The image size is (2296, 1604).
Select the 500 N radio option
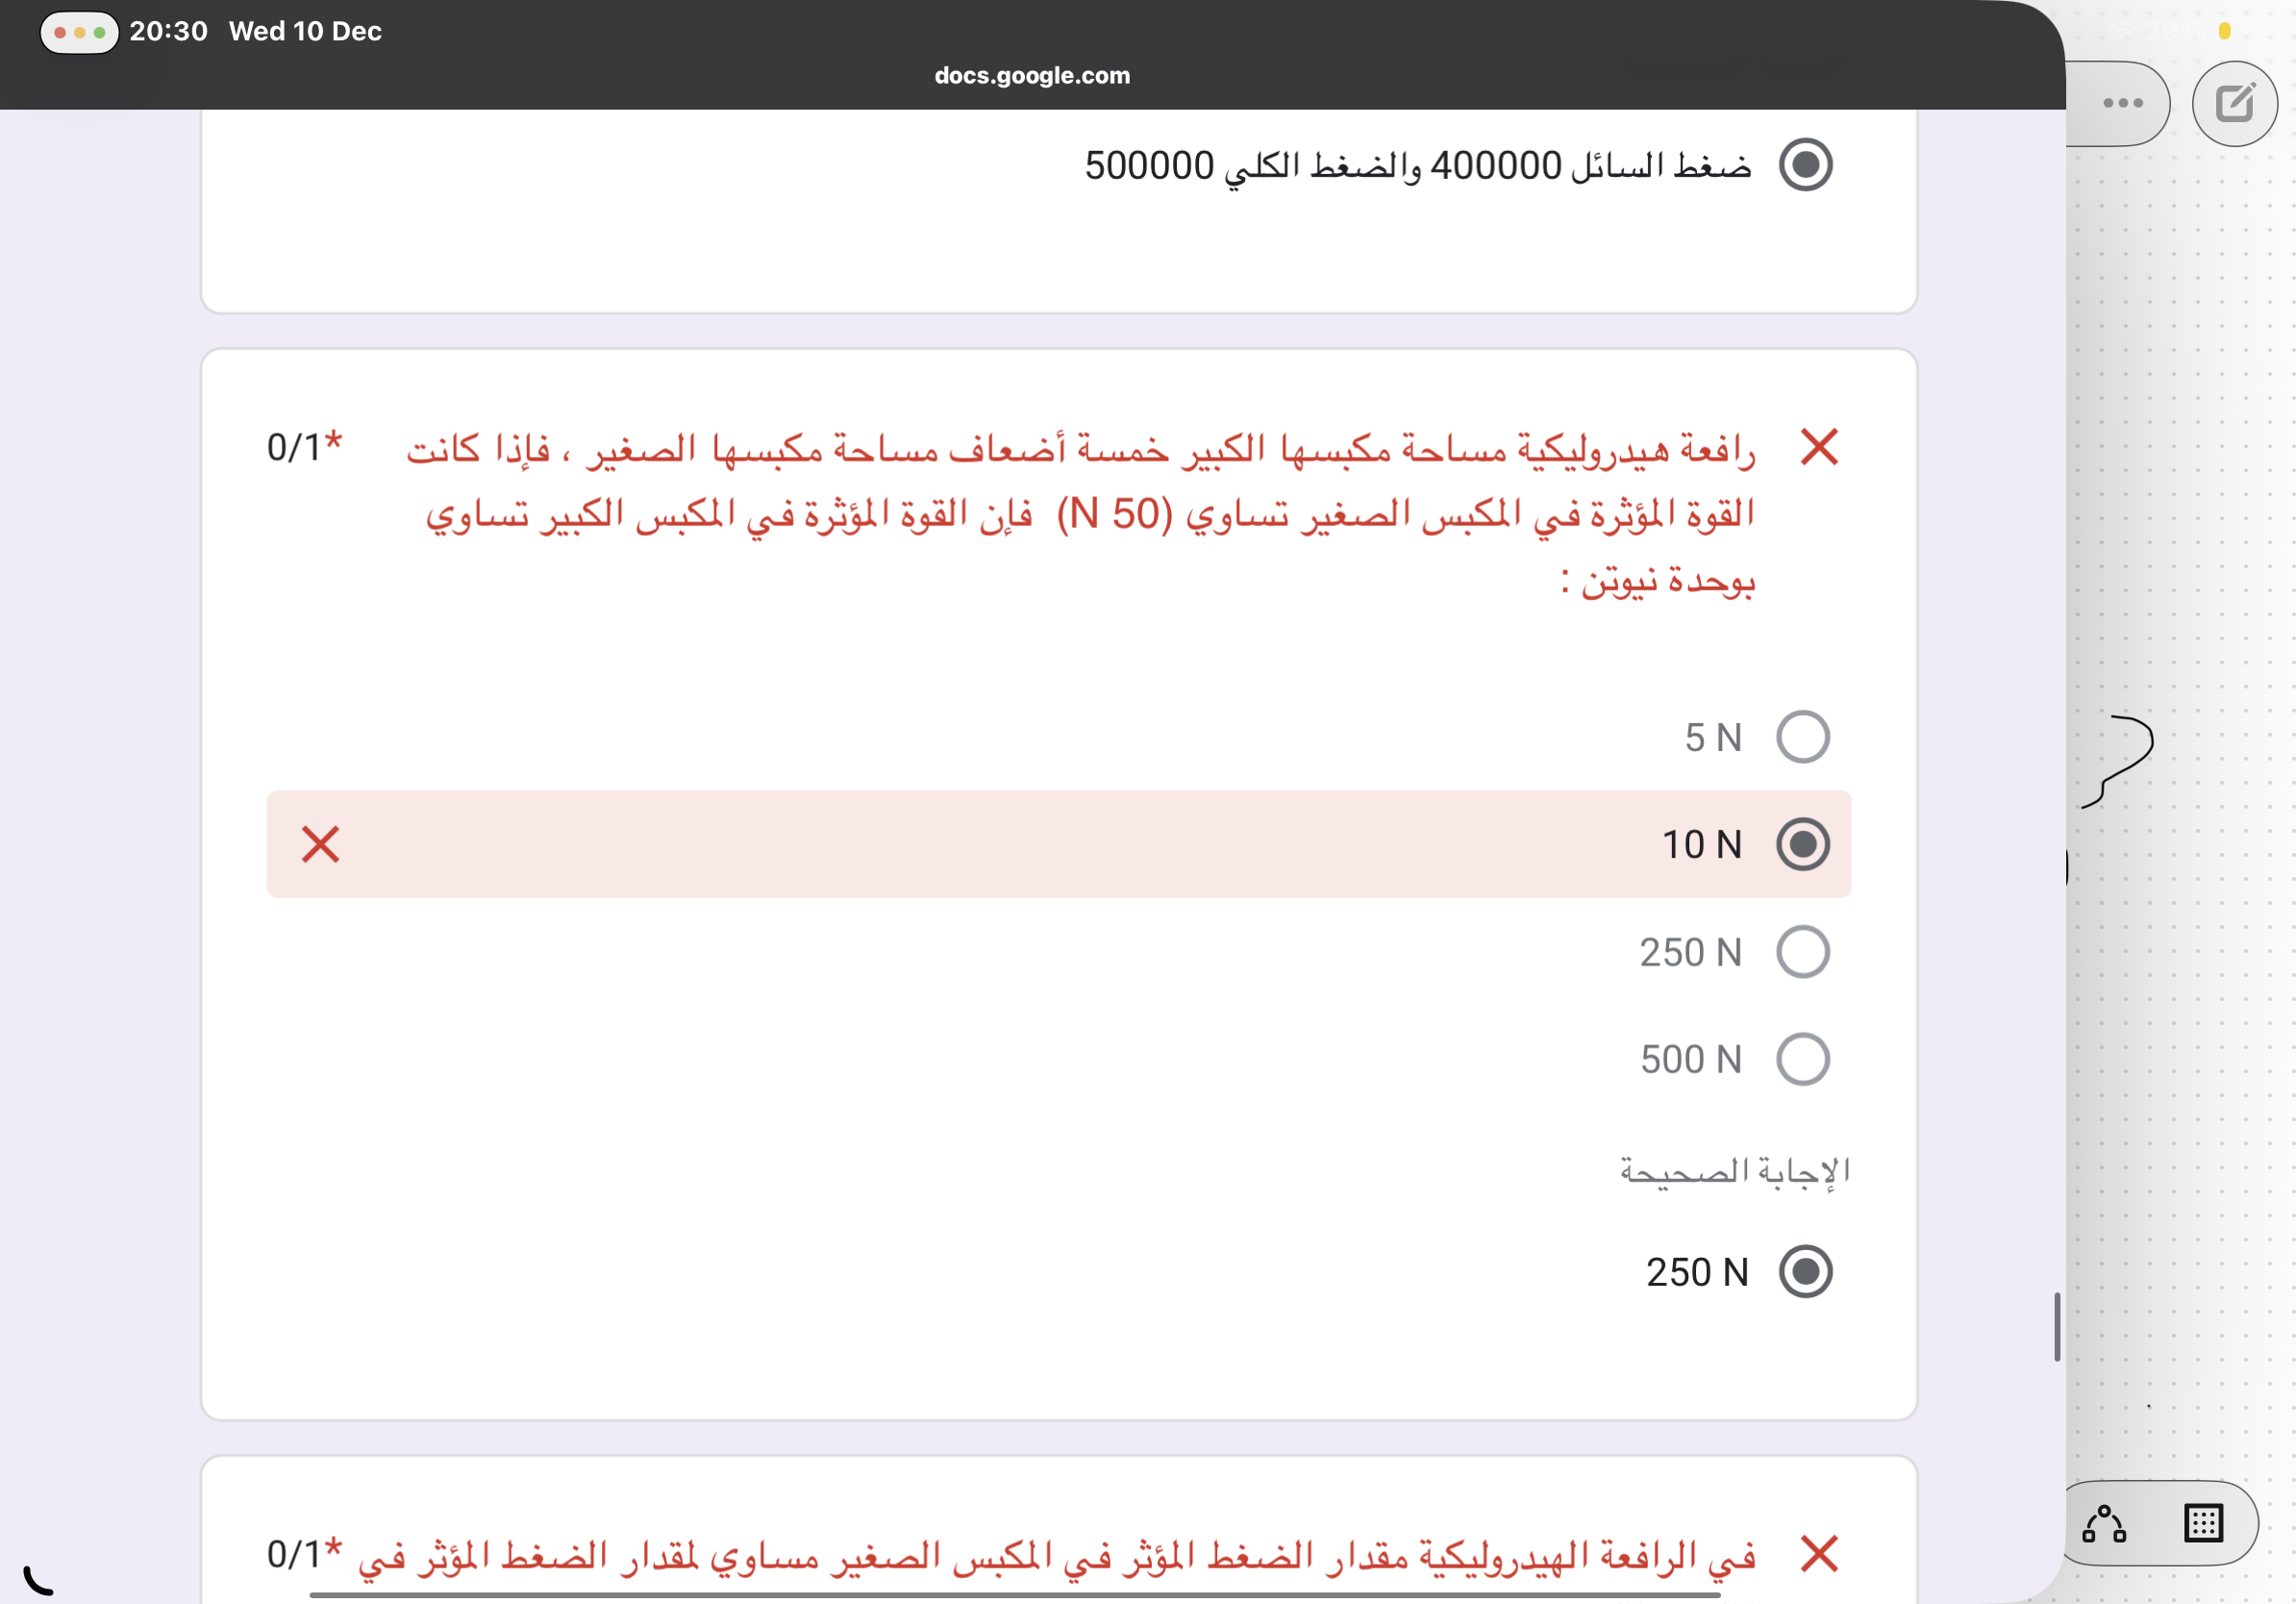pos(1802,1058)
